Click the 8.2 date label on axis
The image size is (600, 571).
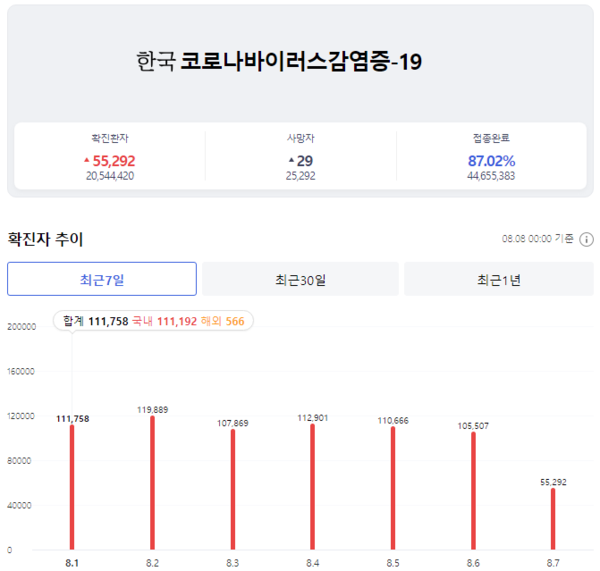click(x=152, y=563)
